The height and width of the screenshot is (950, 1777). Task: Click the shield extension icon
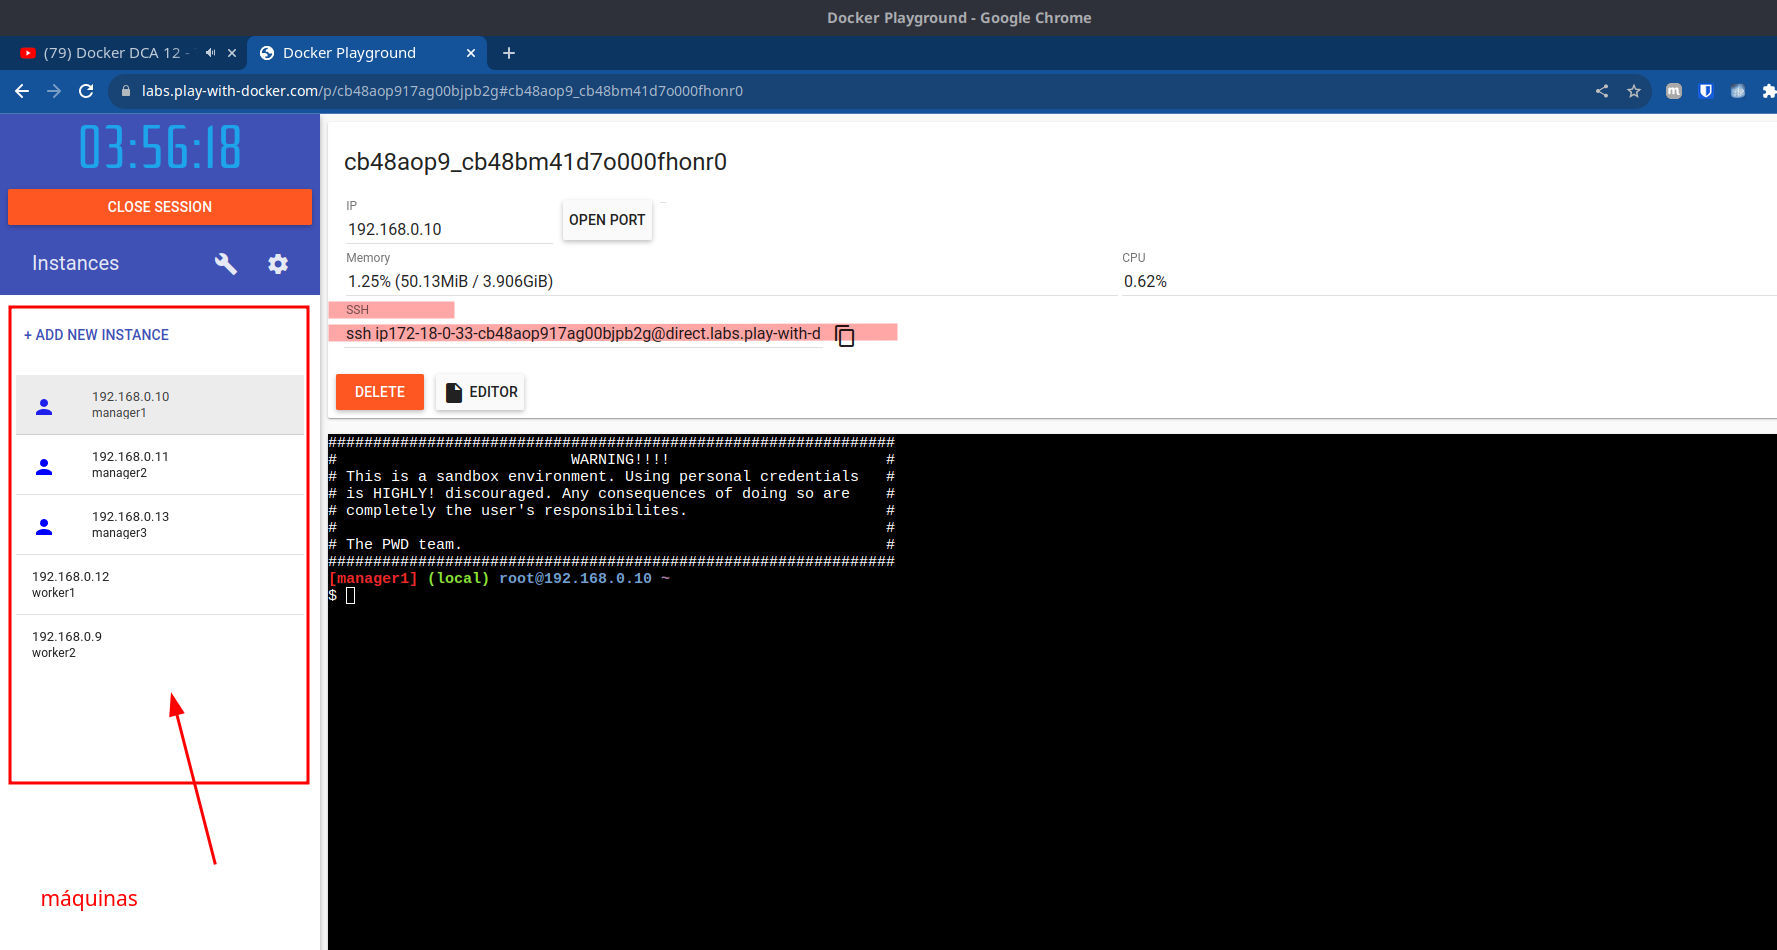1705,91
